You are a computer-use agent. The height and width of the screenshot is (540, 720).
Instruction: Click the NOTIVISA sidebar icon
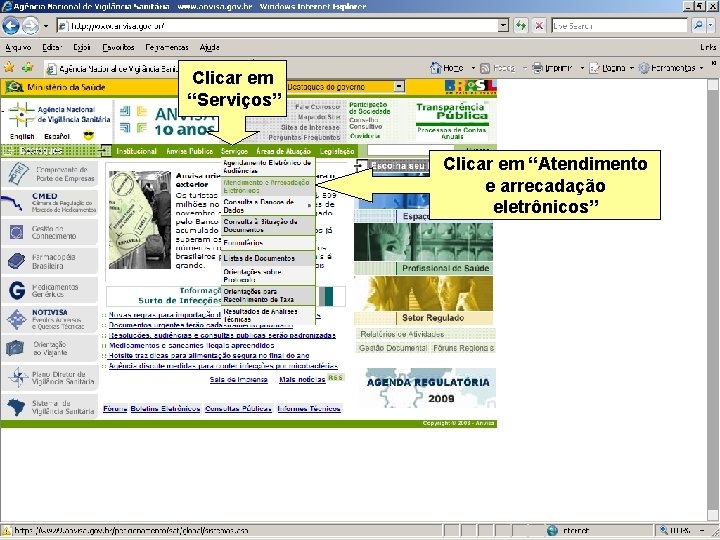(17, 320)
